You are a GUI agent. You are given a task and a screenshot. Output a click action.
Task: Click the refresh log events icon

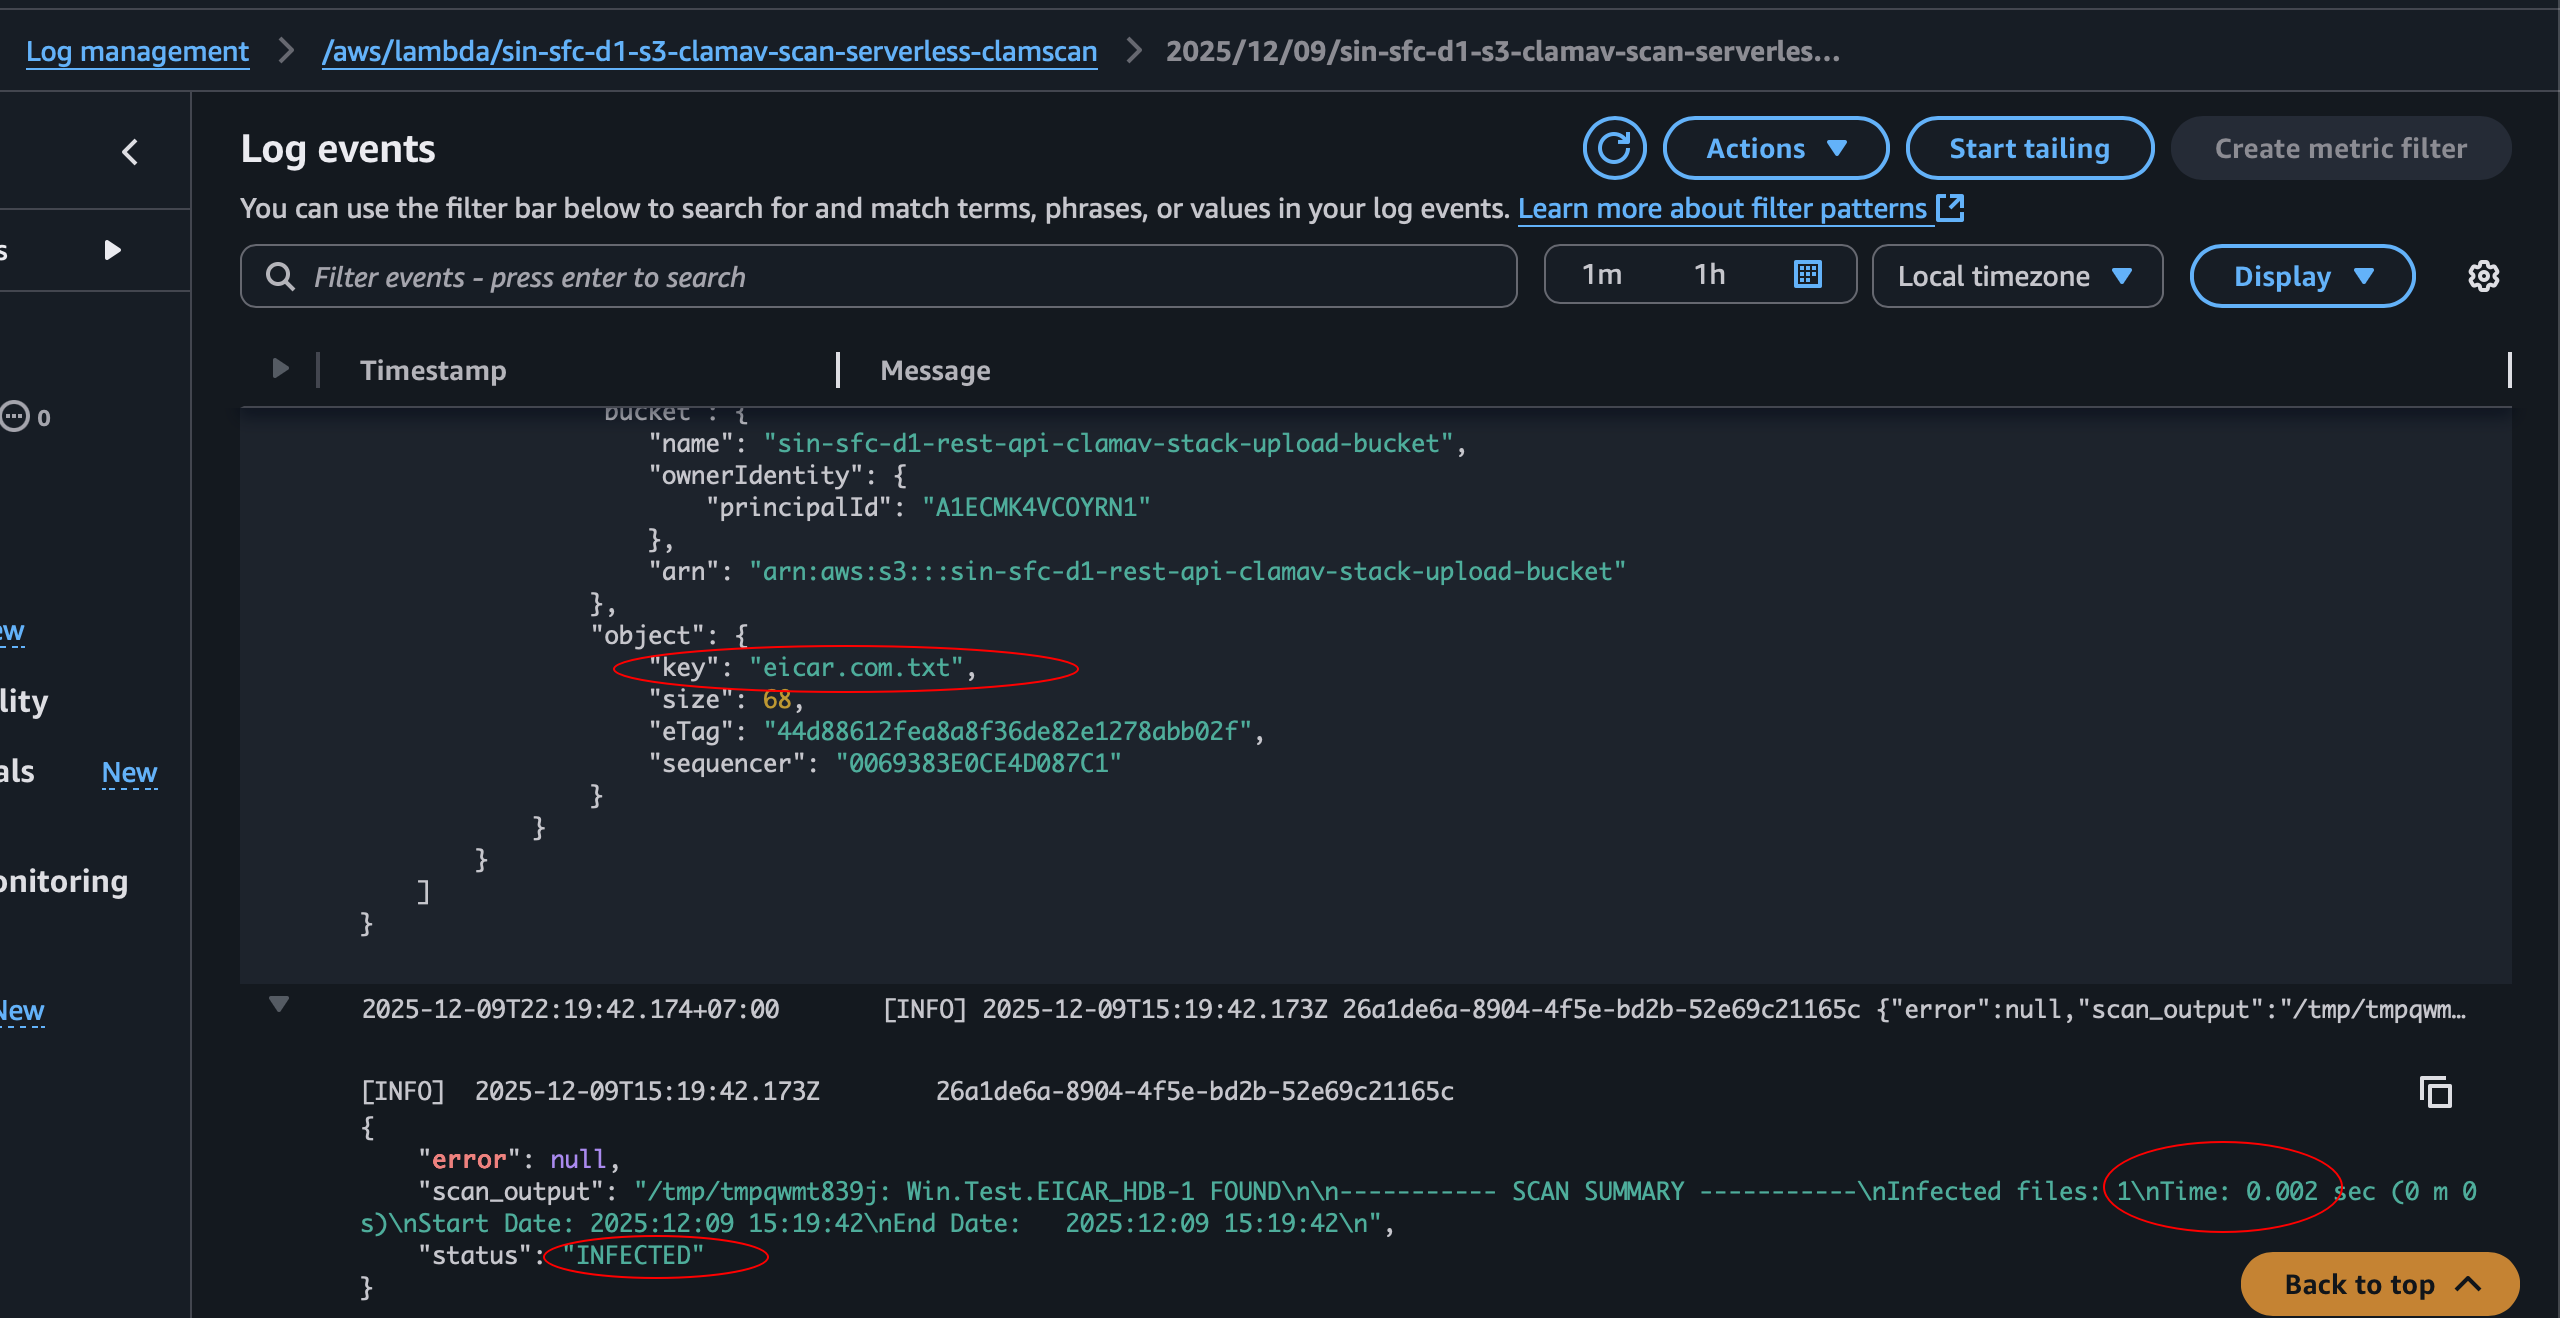tap(1614, 148)
